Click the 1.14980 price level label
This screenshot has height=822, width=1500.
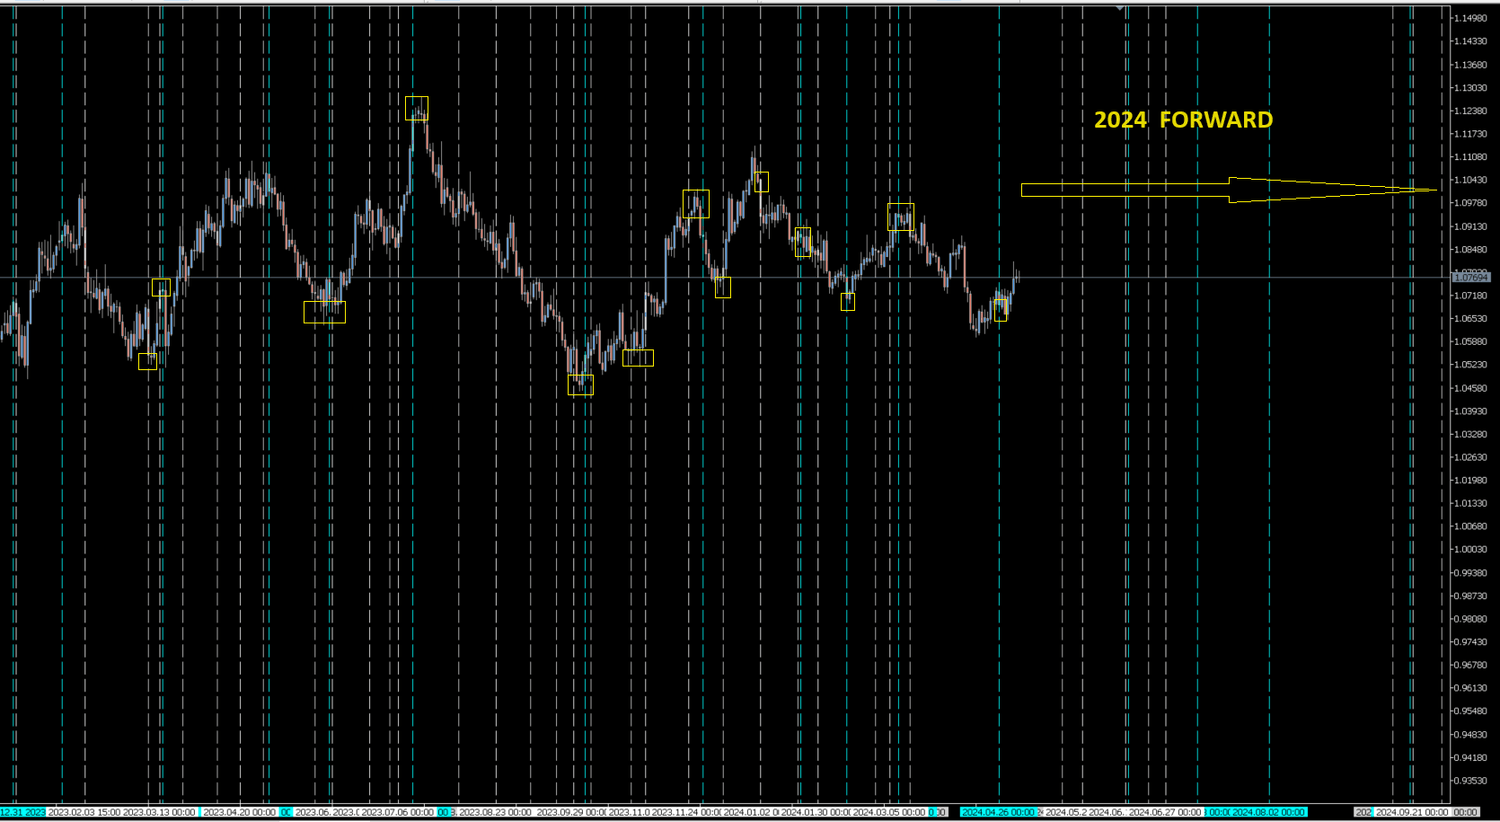point(1472,18)
